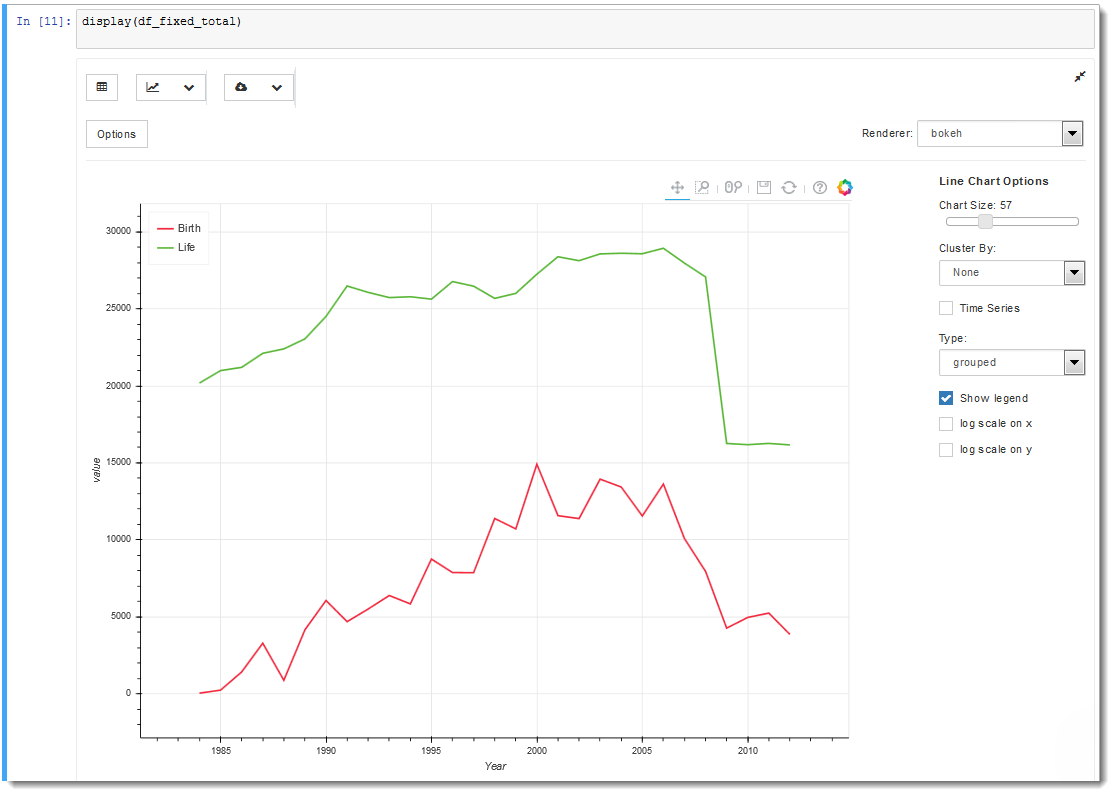Click the Options button
Screen dimensions: 1115x796
click(x=116, y=133)
